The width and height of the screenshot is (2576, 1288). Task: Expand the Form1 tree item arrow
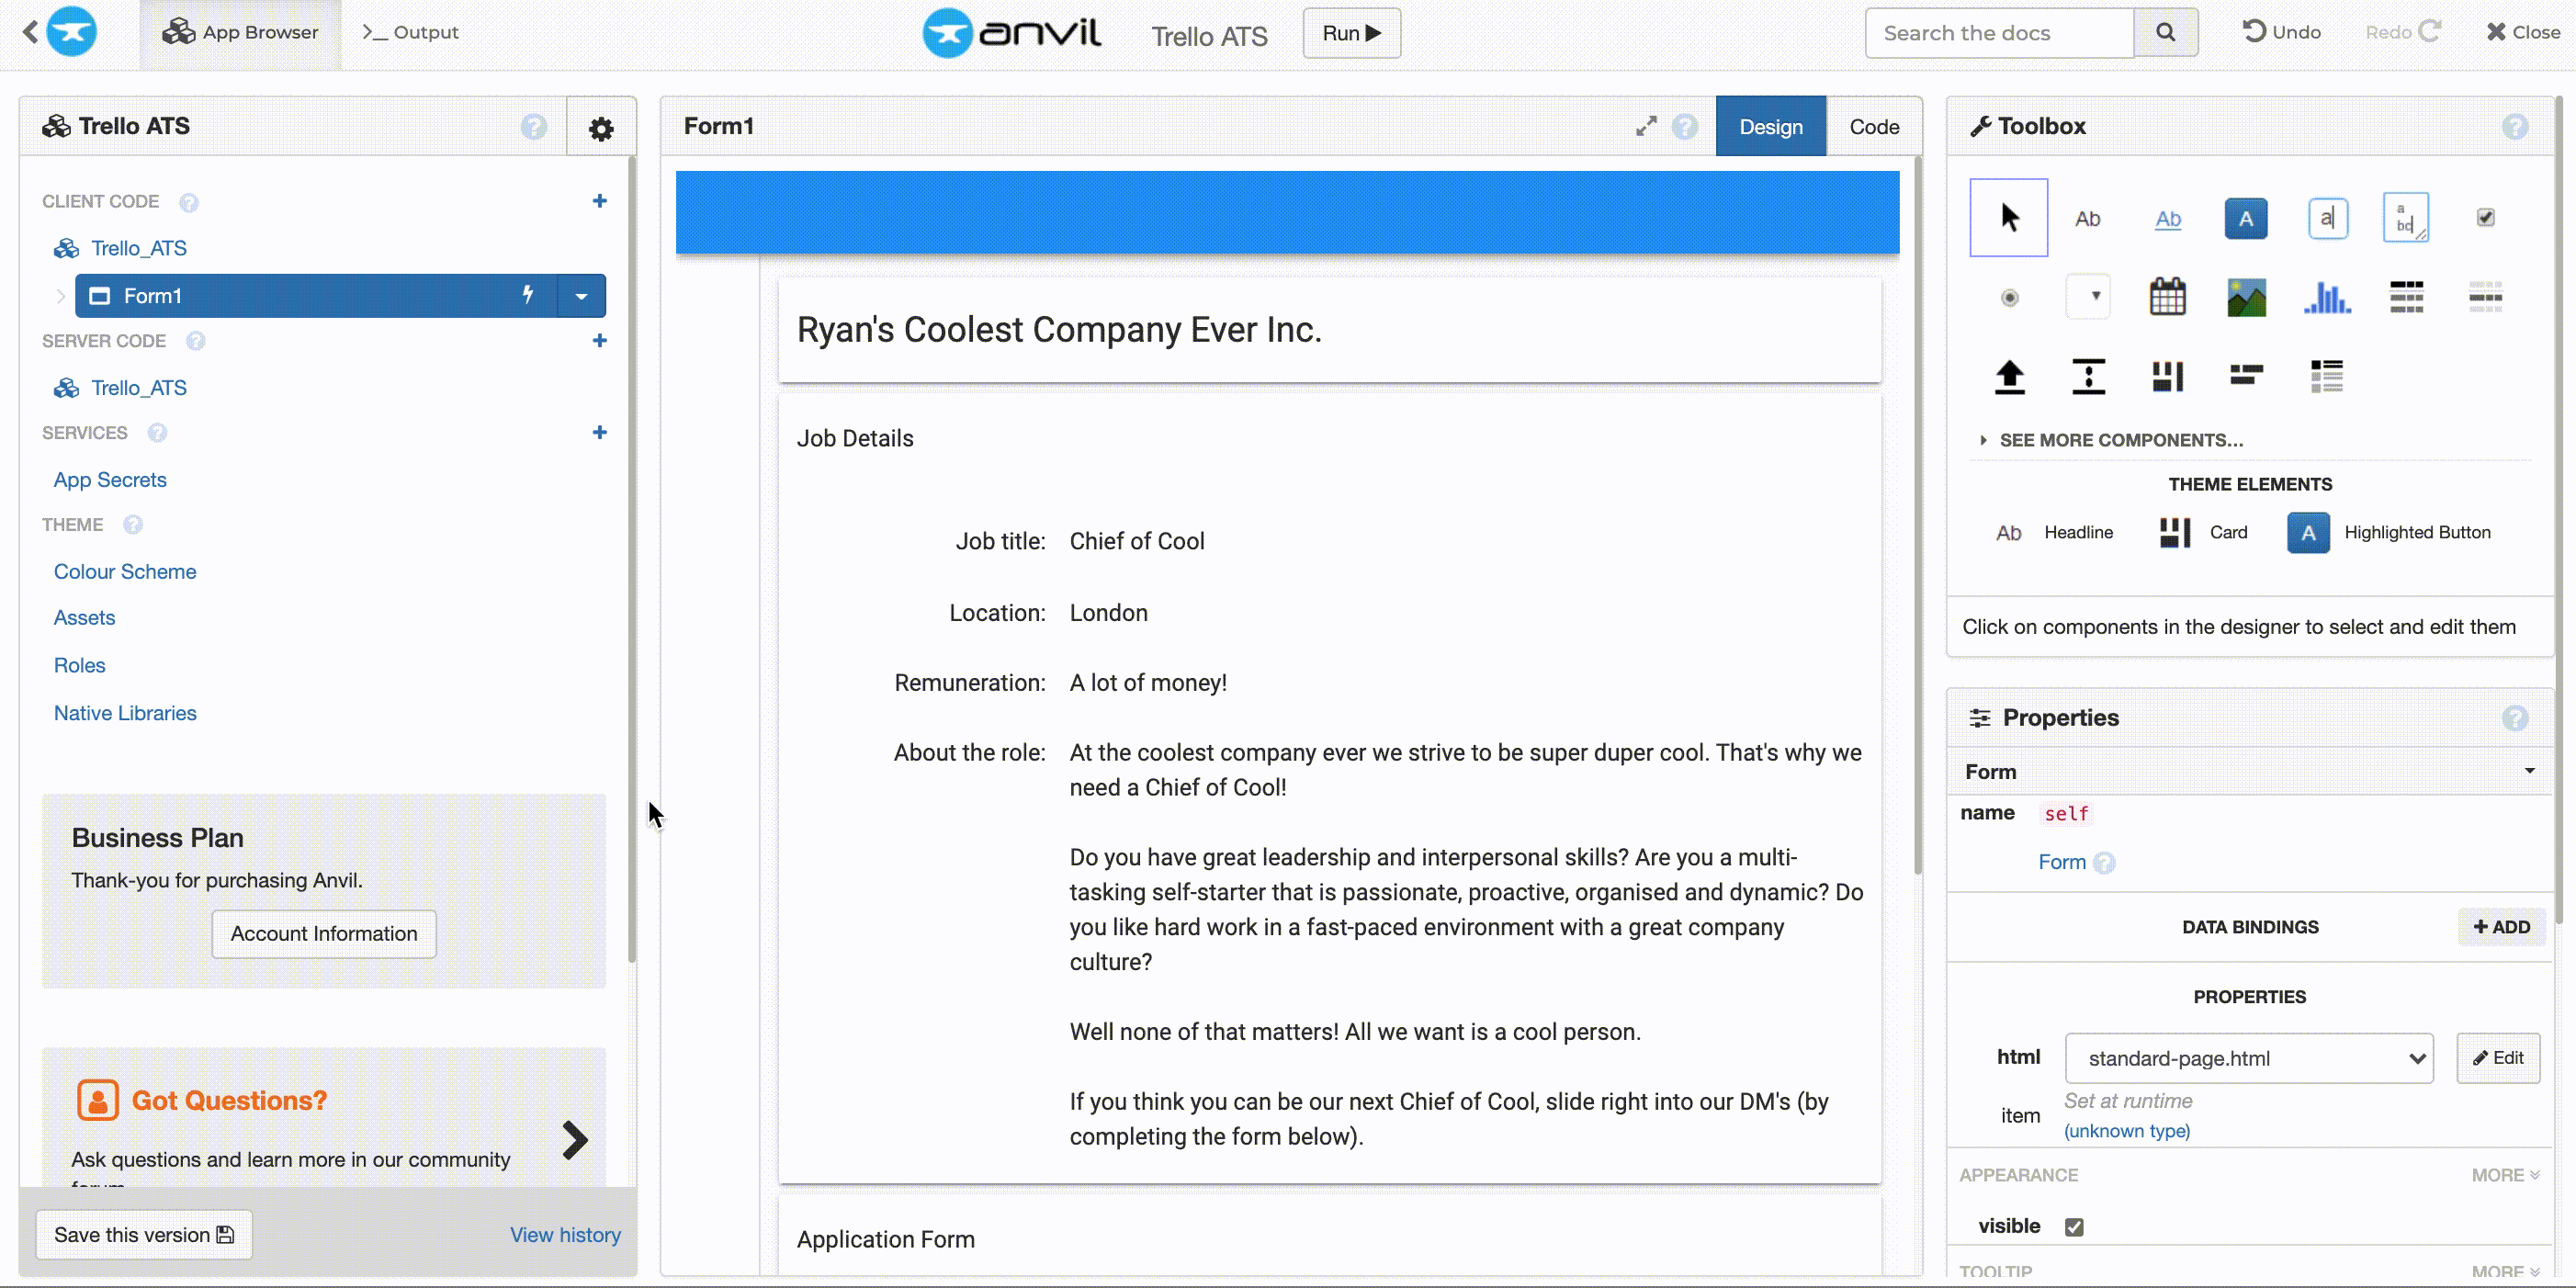61,296
